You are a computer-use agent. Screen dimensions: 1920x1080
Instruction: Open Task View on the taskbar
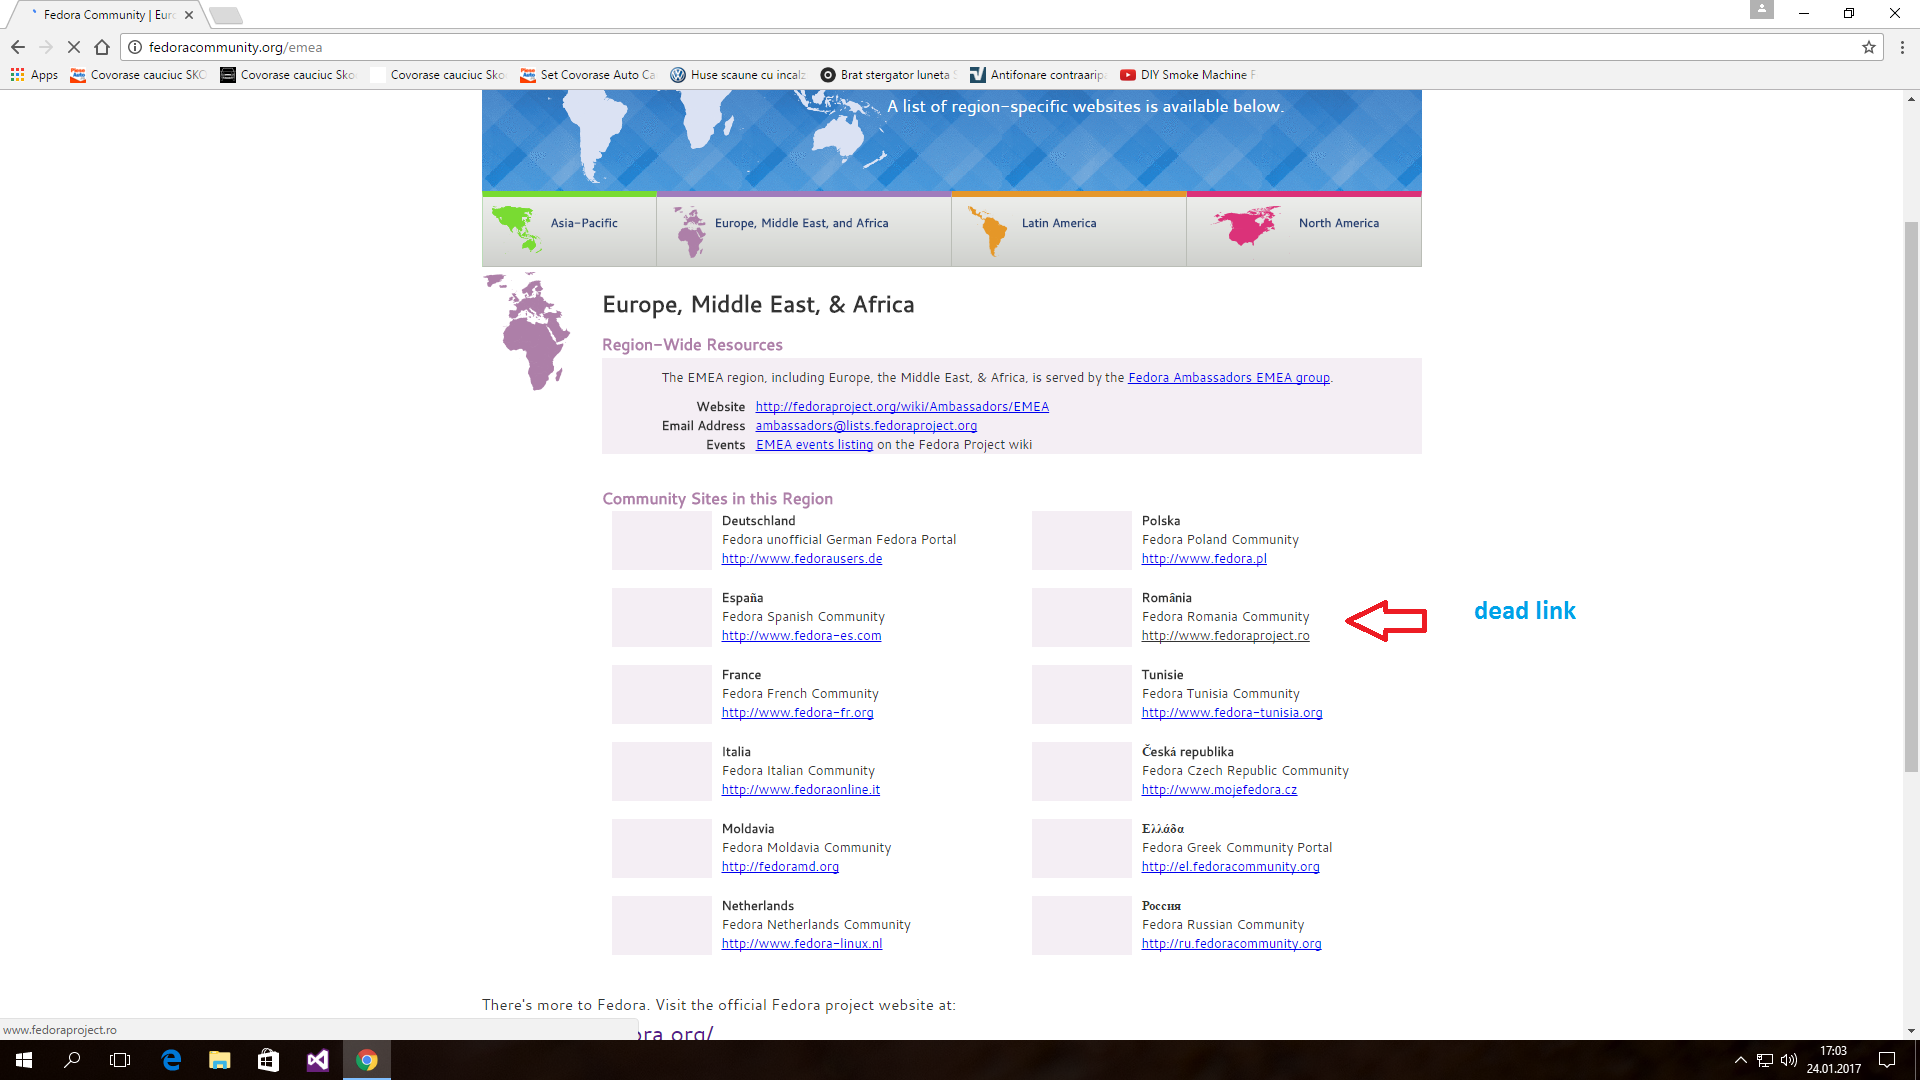[120, 1060]
